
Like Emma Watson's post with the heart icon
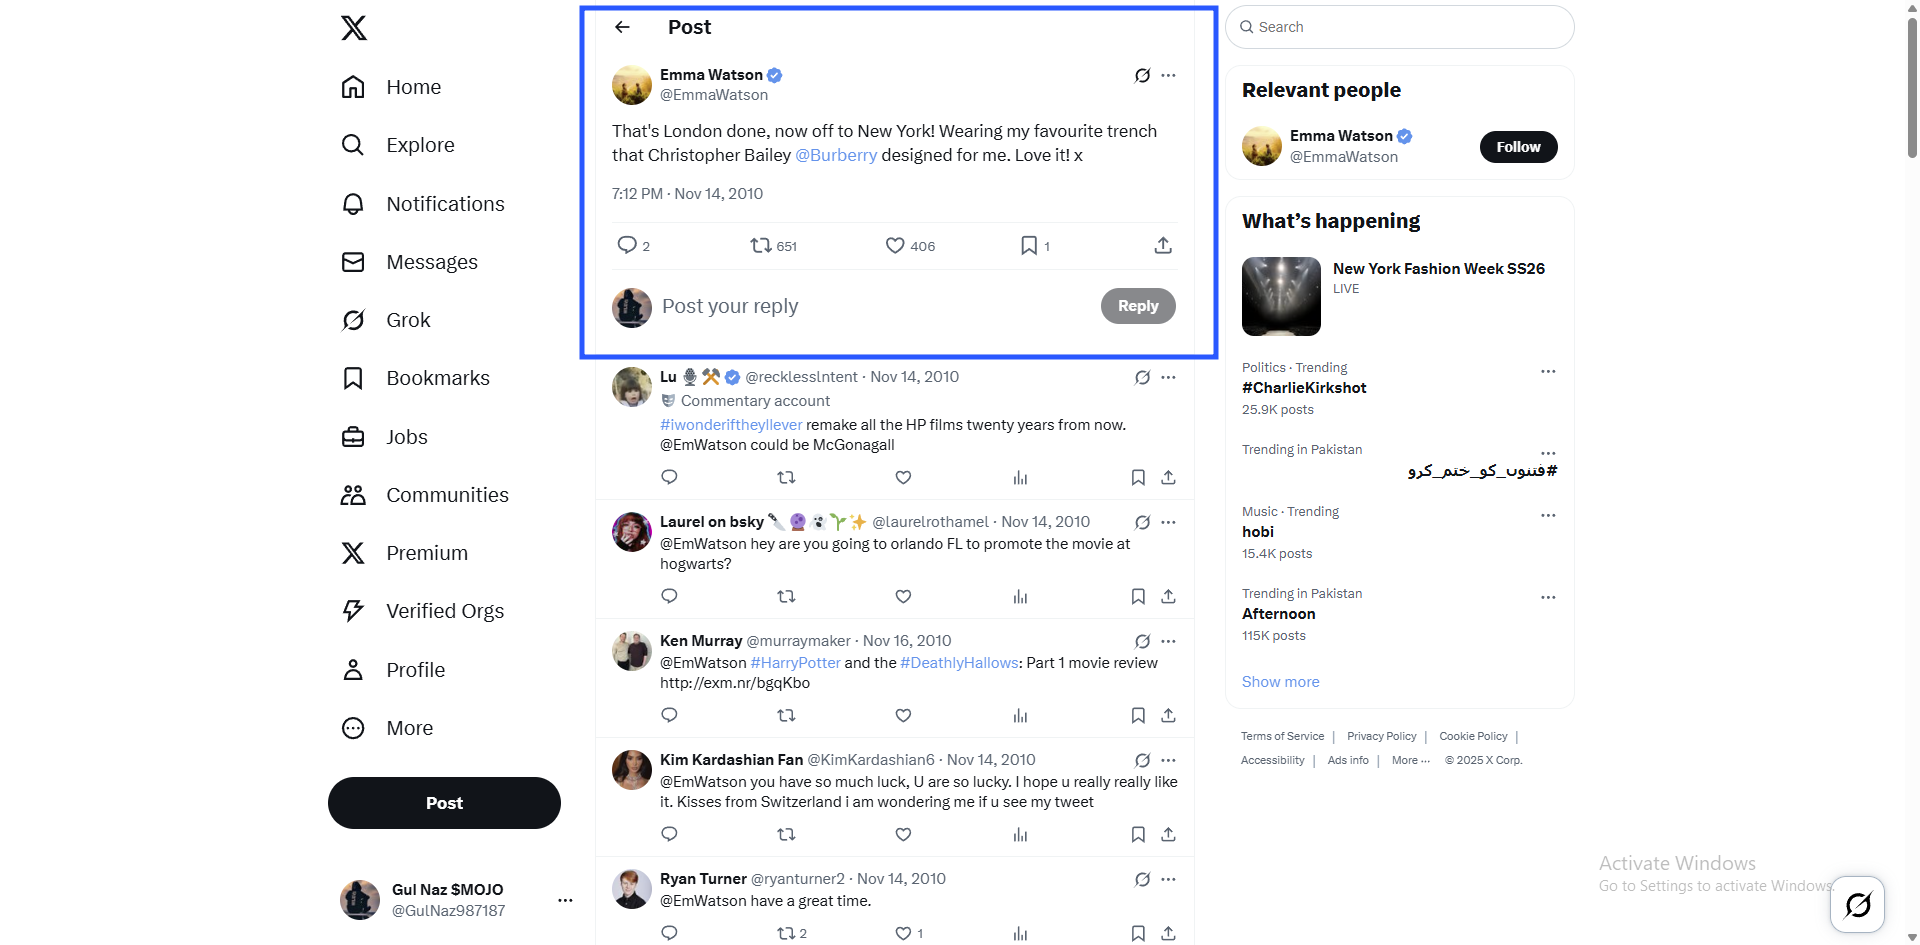coord(895,245)
